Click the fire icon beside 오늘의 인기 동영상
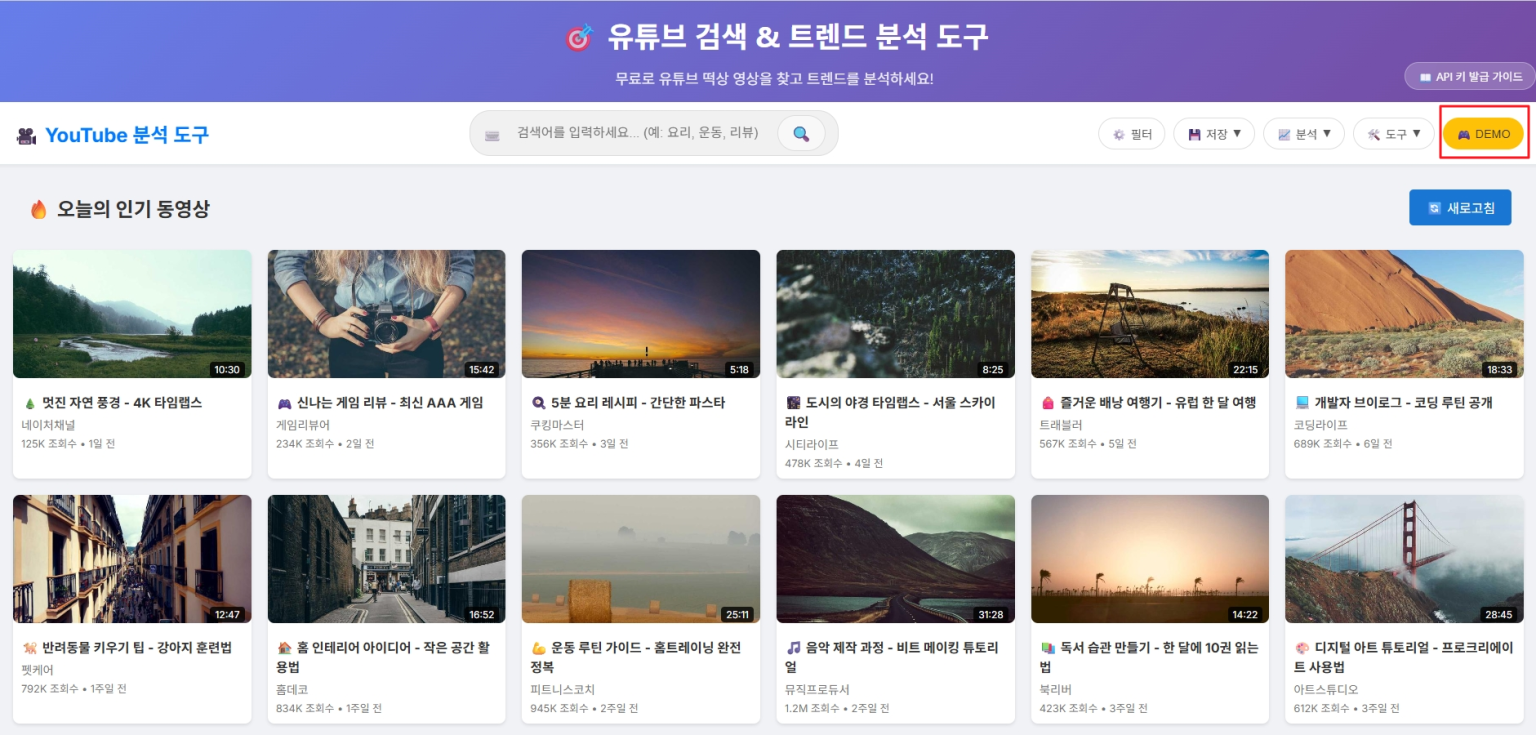The height and width of the screenshot is (735, 1536). [x=39, y=209]
